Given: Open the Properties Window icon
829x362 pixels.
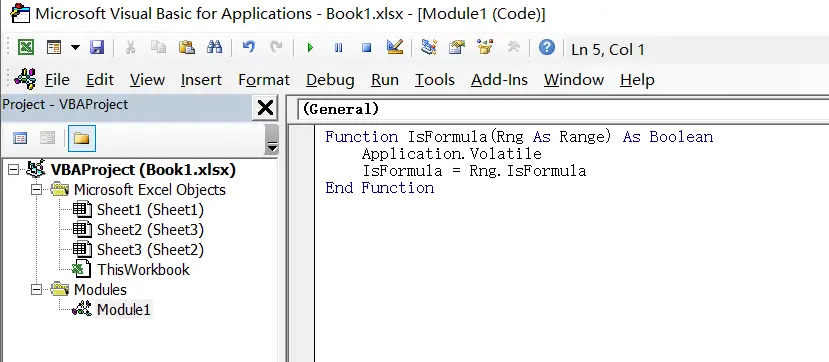Looking at the screenshot, I should (x=456, y=48).
